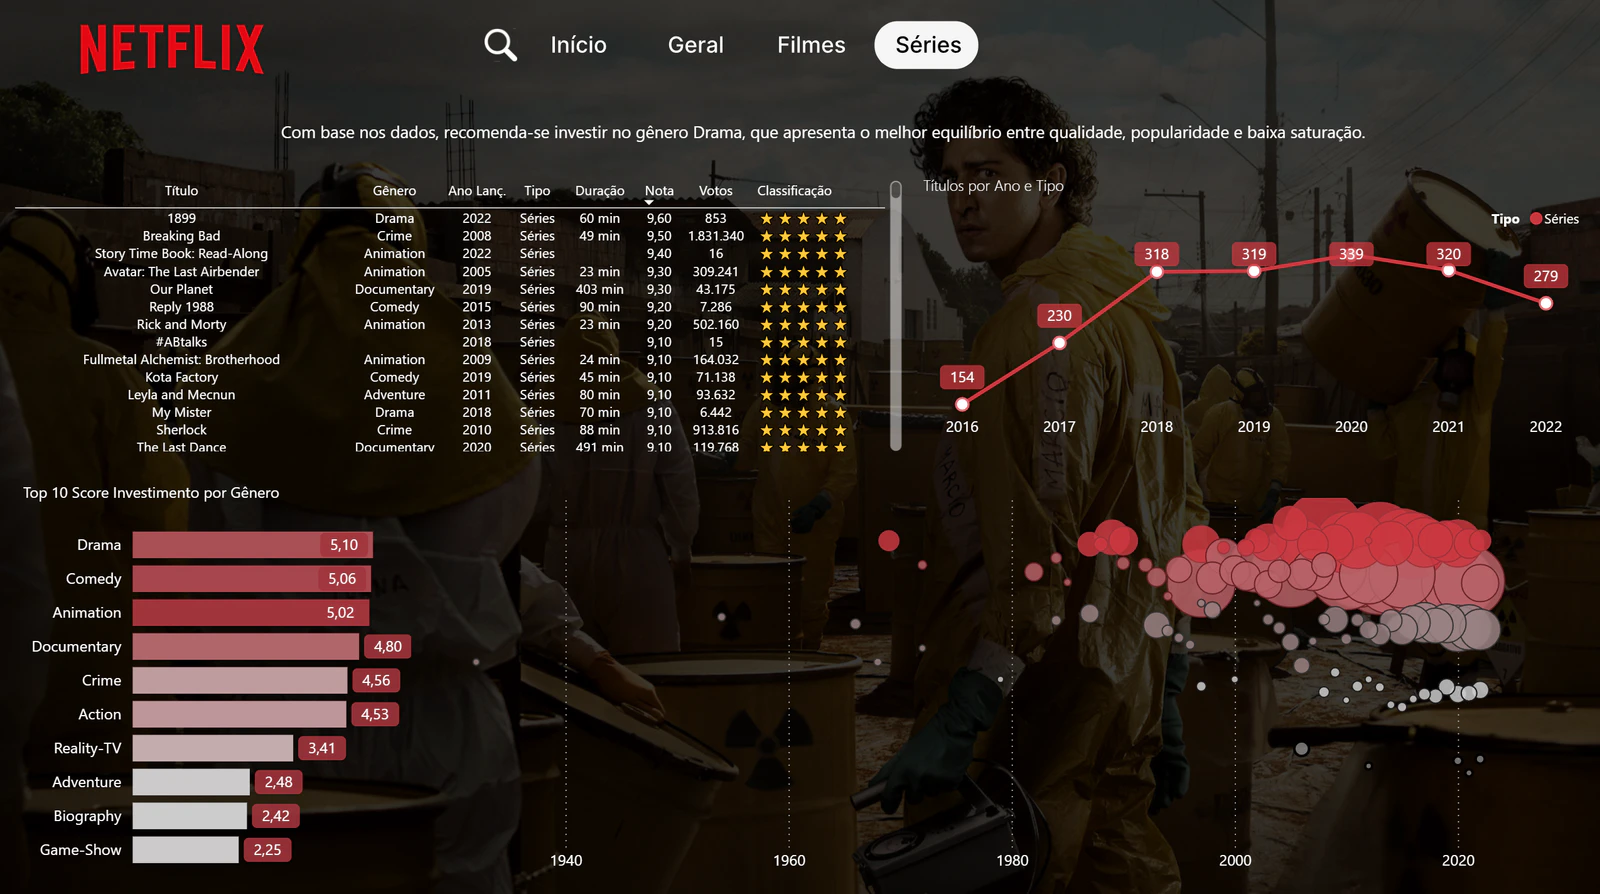Screen dimensions: 1600x894
Task: Click the #ABtalks title row
Action: tap(181, 342)
